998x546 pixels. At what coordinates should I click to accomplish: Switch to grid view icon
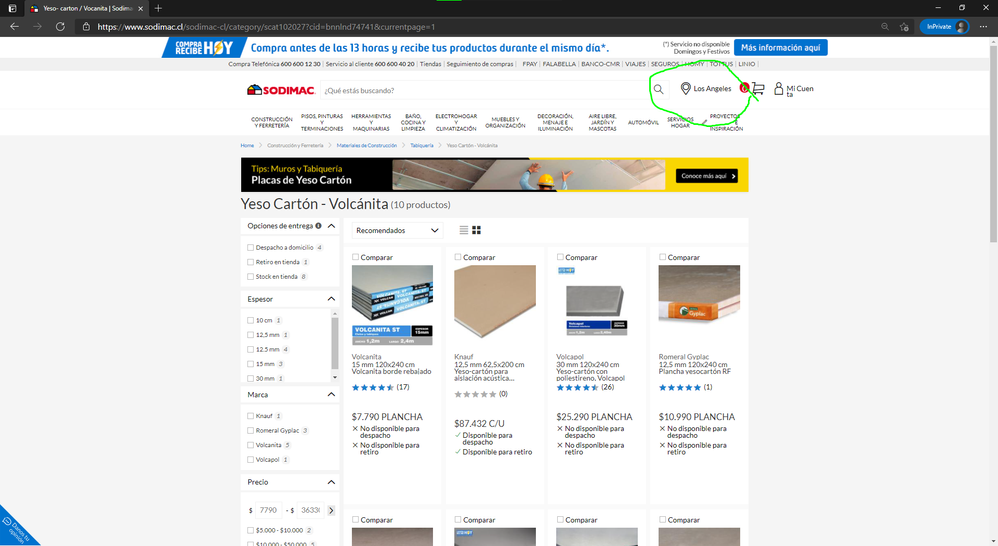pyautogui.click(x=476, y=230)
